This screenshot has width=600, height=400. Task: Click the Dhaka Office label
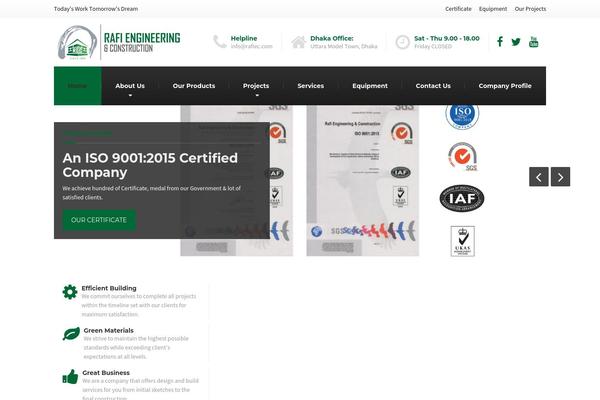tap(332, 38)
